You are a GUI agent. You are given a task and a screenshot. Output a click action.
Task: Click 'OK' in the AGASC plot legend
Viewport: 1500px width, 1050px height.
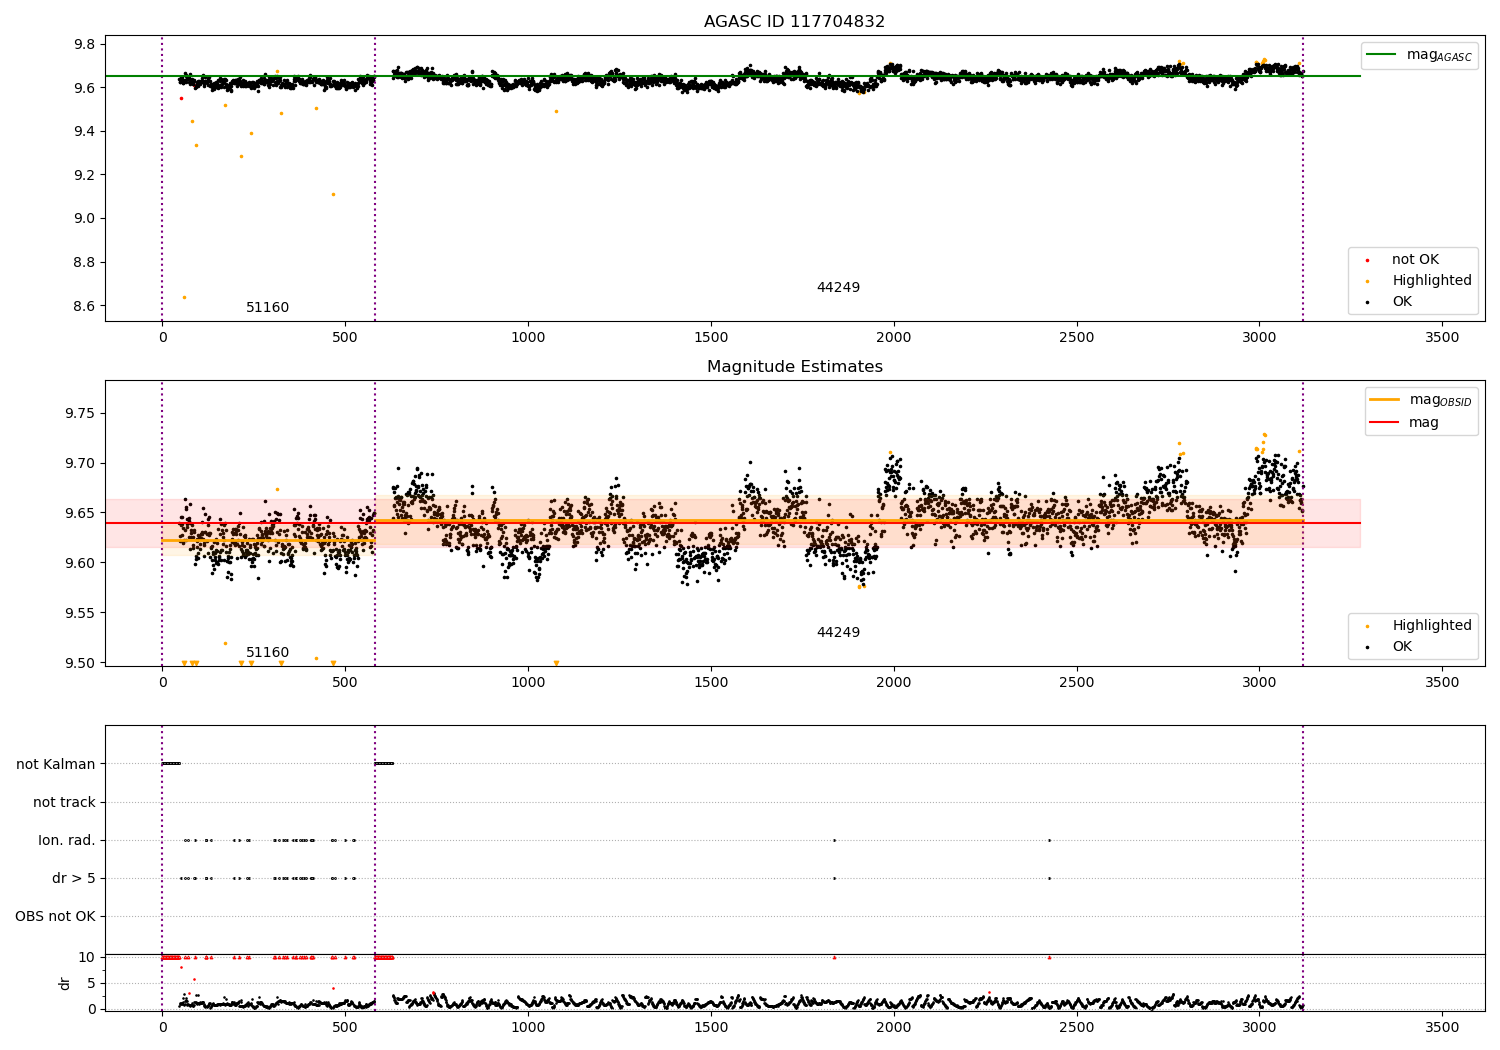pos(1402,302)
